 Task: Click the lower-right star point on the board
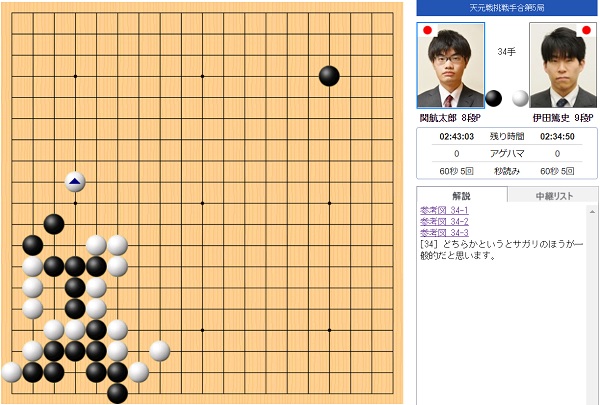click(x=329, y=330)
